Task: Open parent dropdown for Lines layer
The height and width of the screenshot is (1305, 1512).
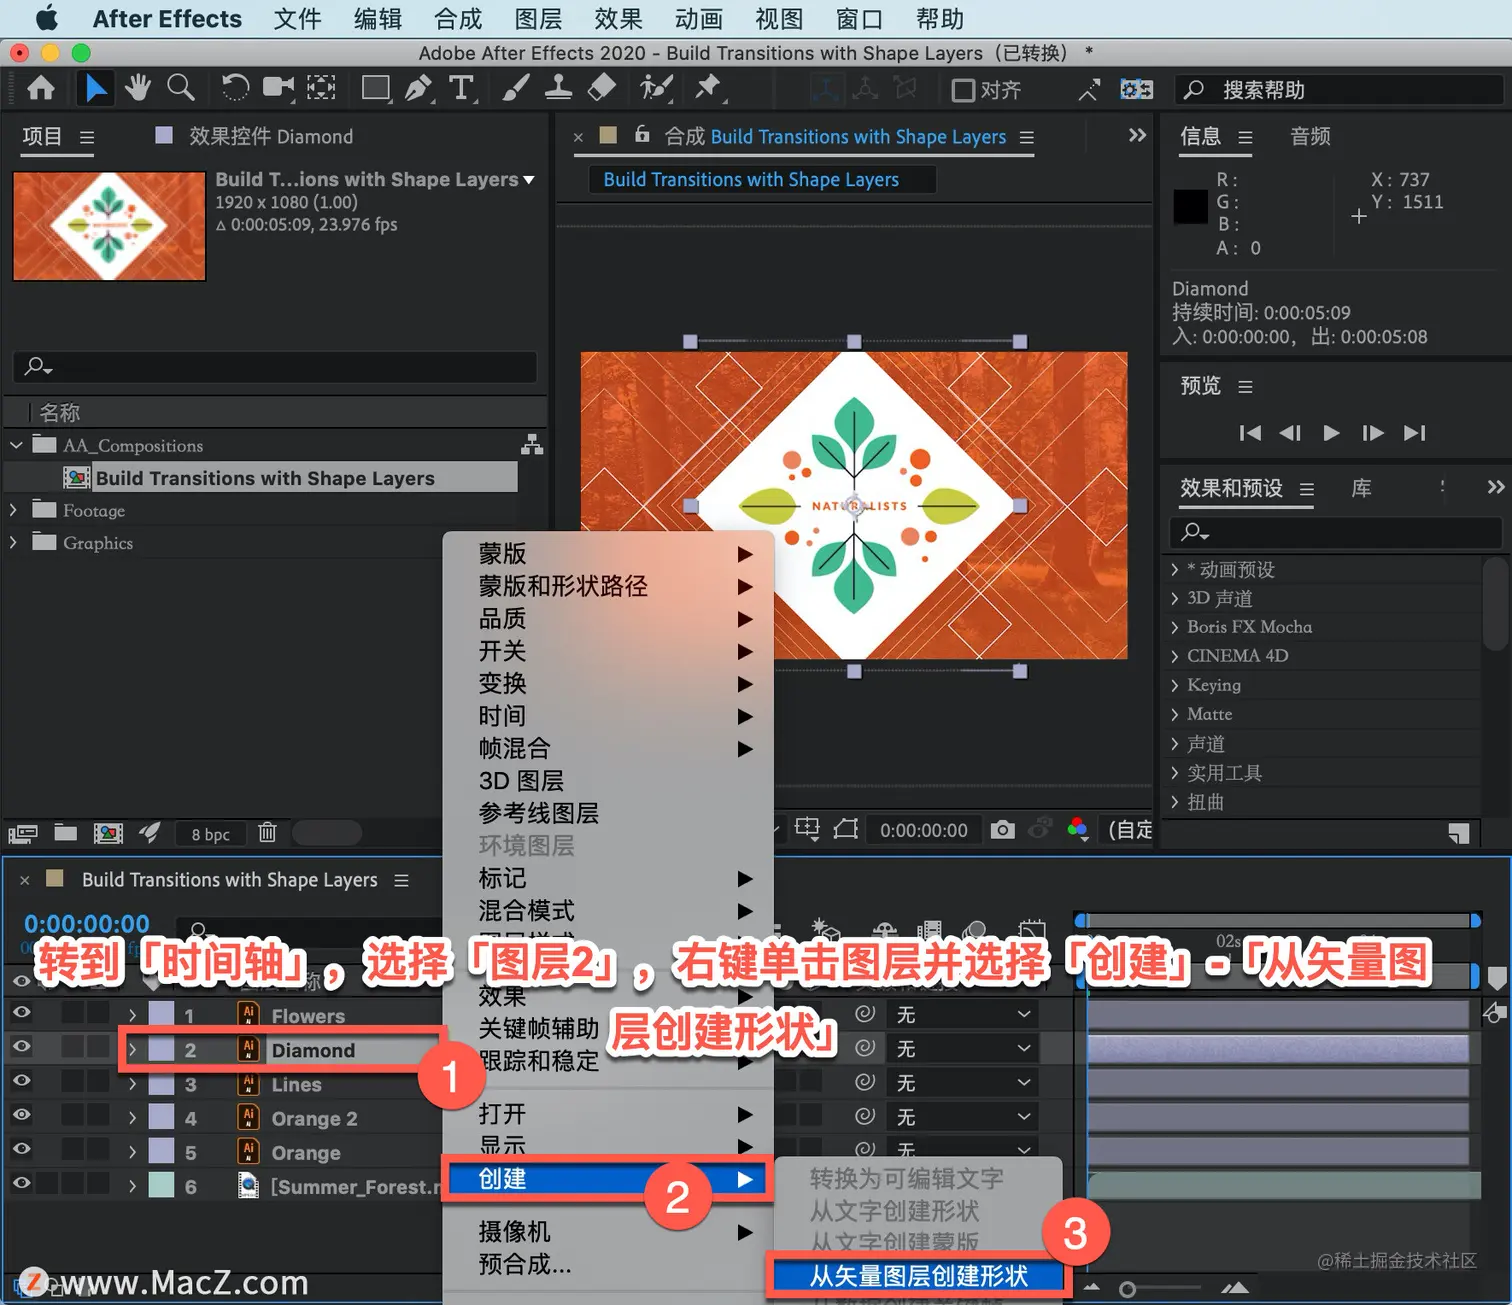Action: click(x=963, y=1083)
